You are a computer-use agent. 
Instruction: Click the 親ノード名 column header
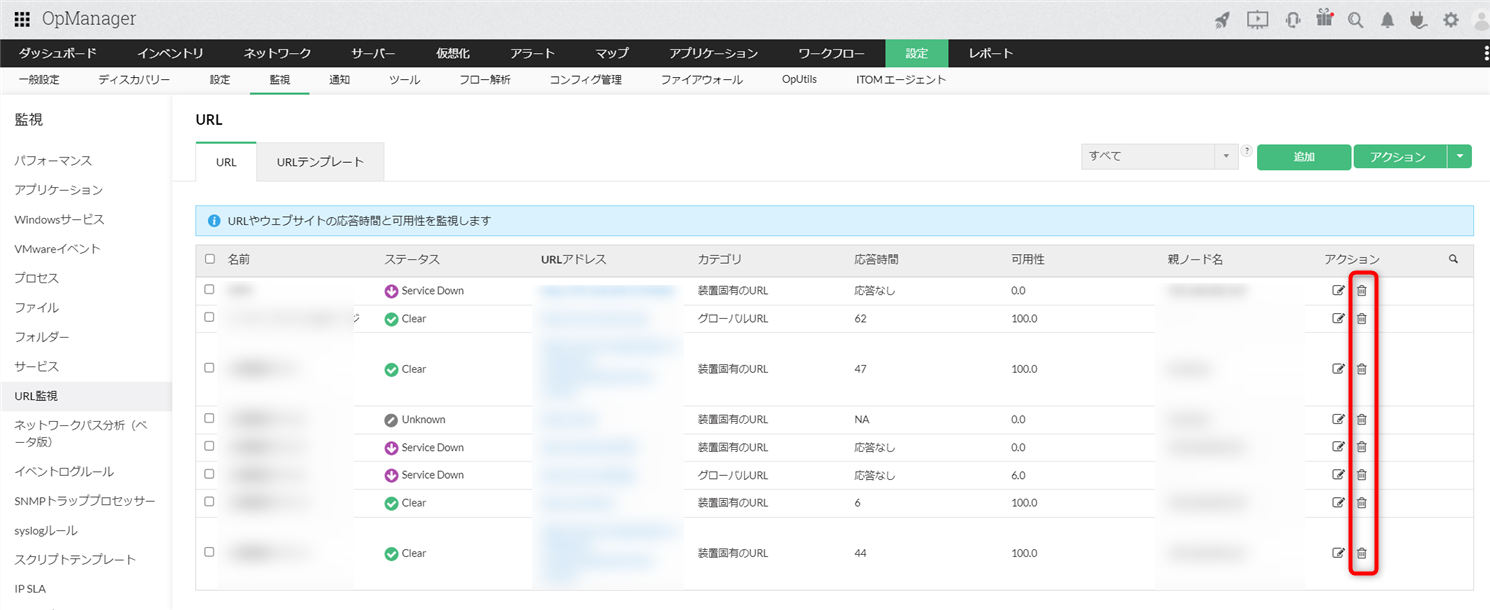click(1196, 260)
